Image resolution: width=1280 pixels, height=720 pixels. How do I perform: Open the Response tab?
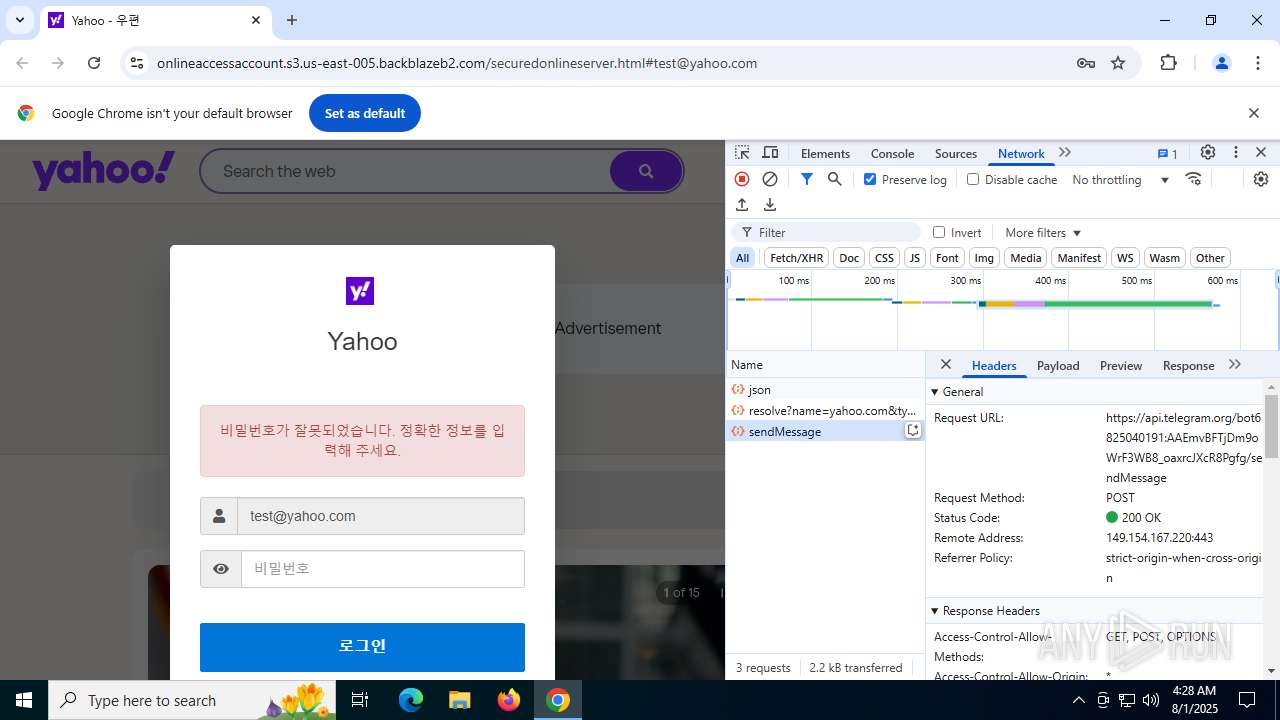coord(1188,365)
